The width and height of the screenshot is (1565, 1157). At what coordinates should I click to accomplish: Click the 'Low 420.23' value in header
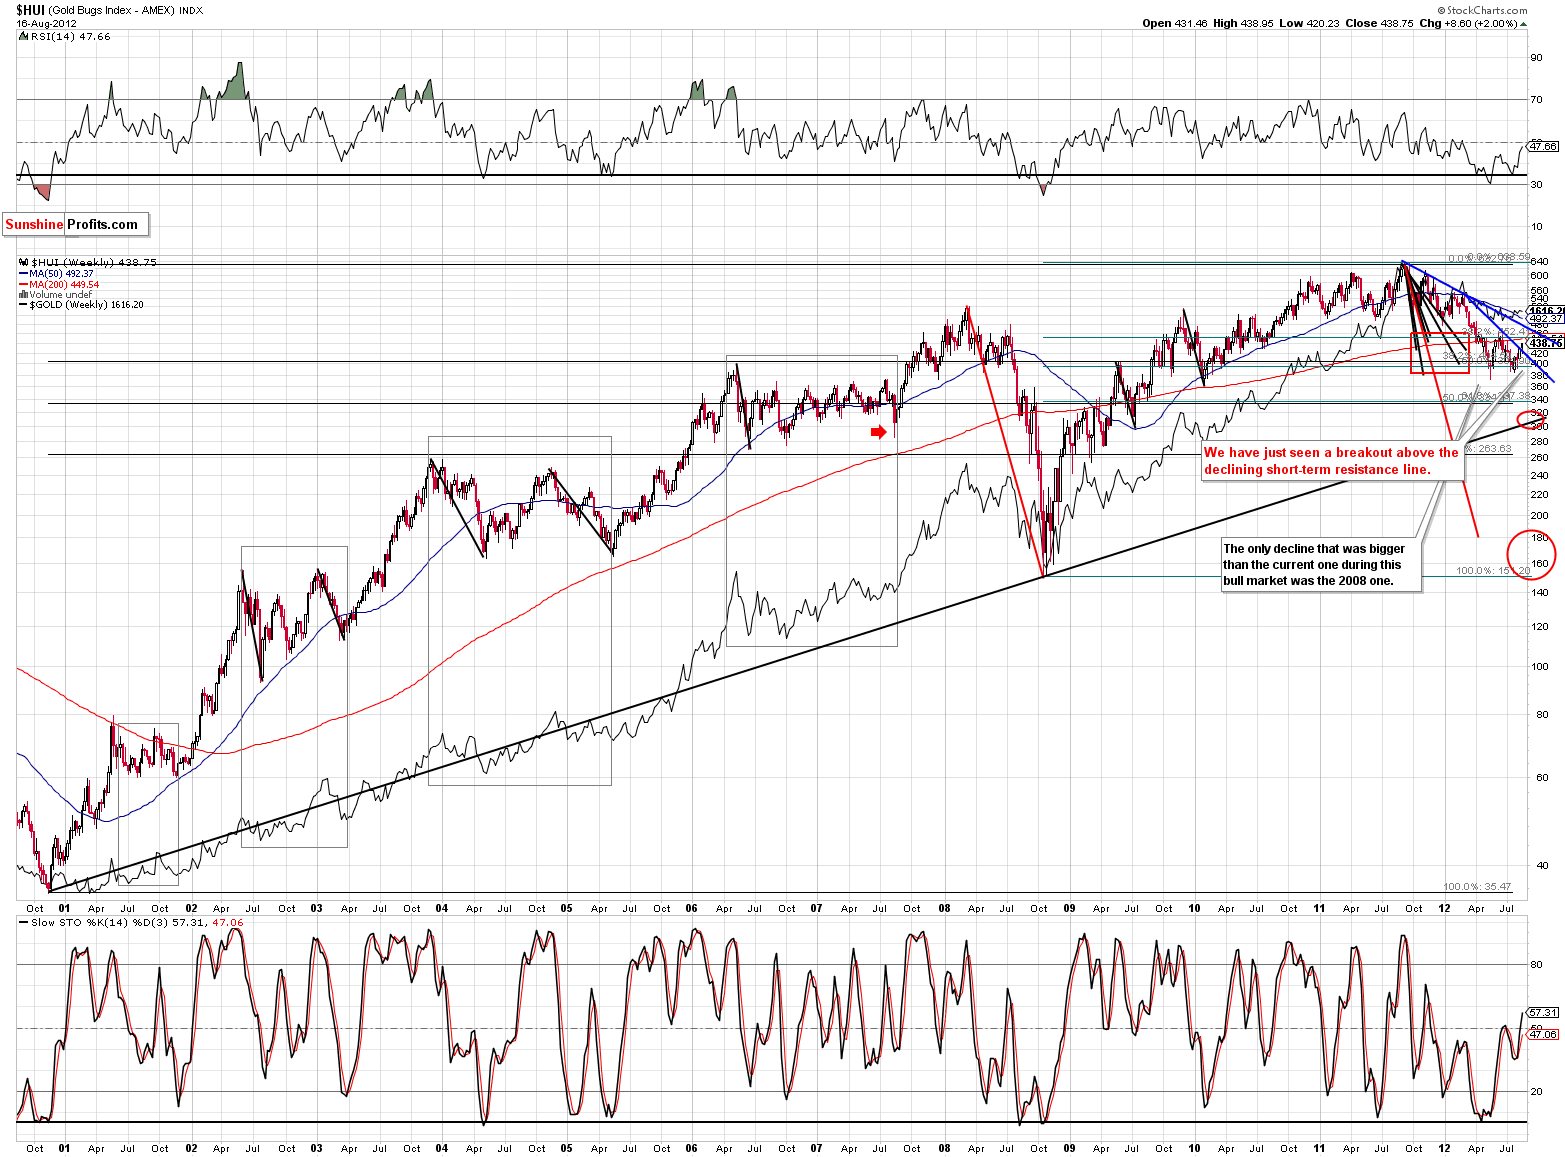[x=1311, y=23]
